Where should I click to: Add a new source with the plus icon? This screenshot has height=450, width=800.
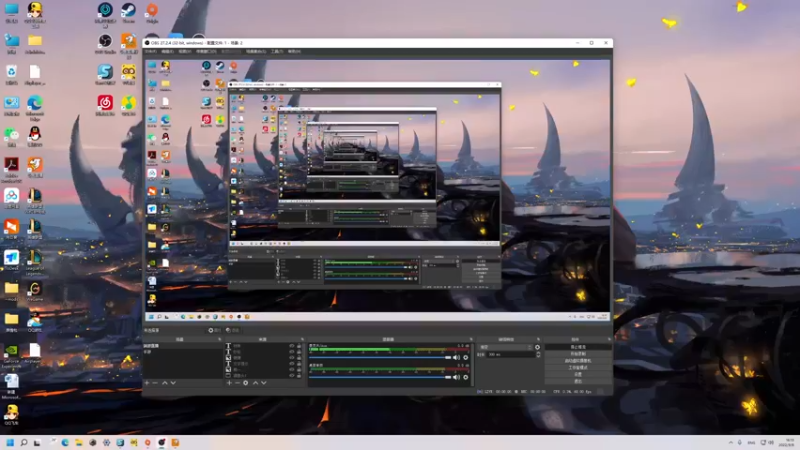(x=229, y=383)
